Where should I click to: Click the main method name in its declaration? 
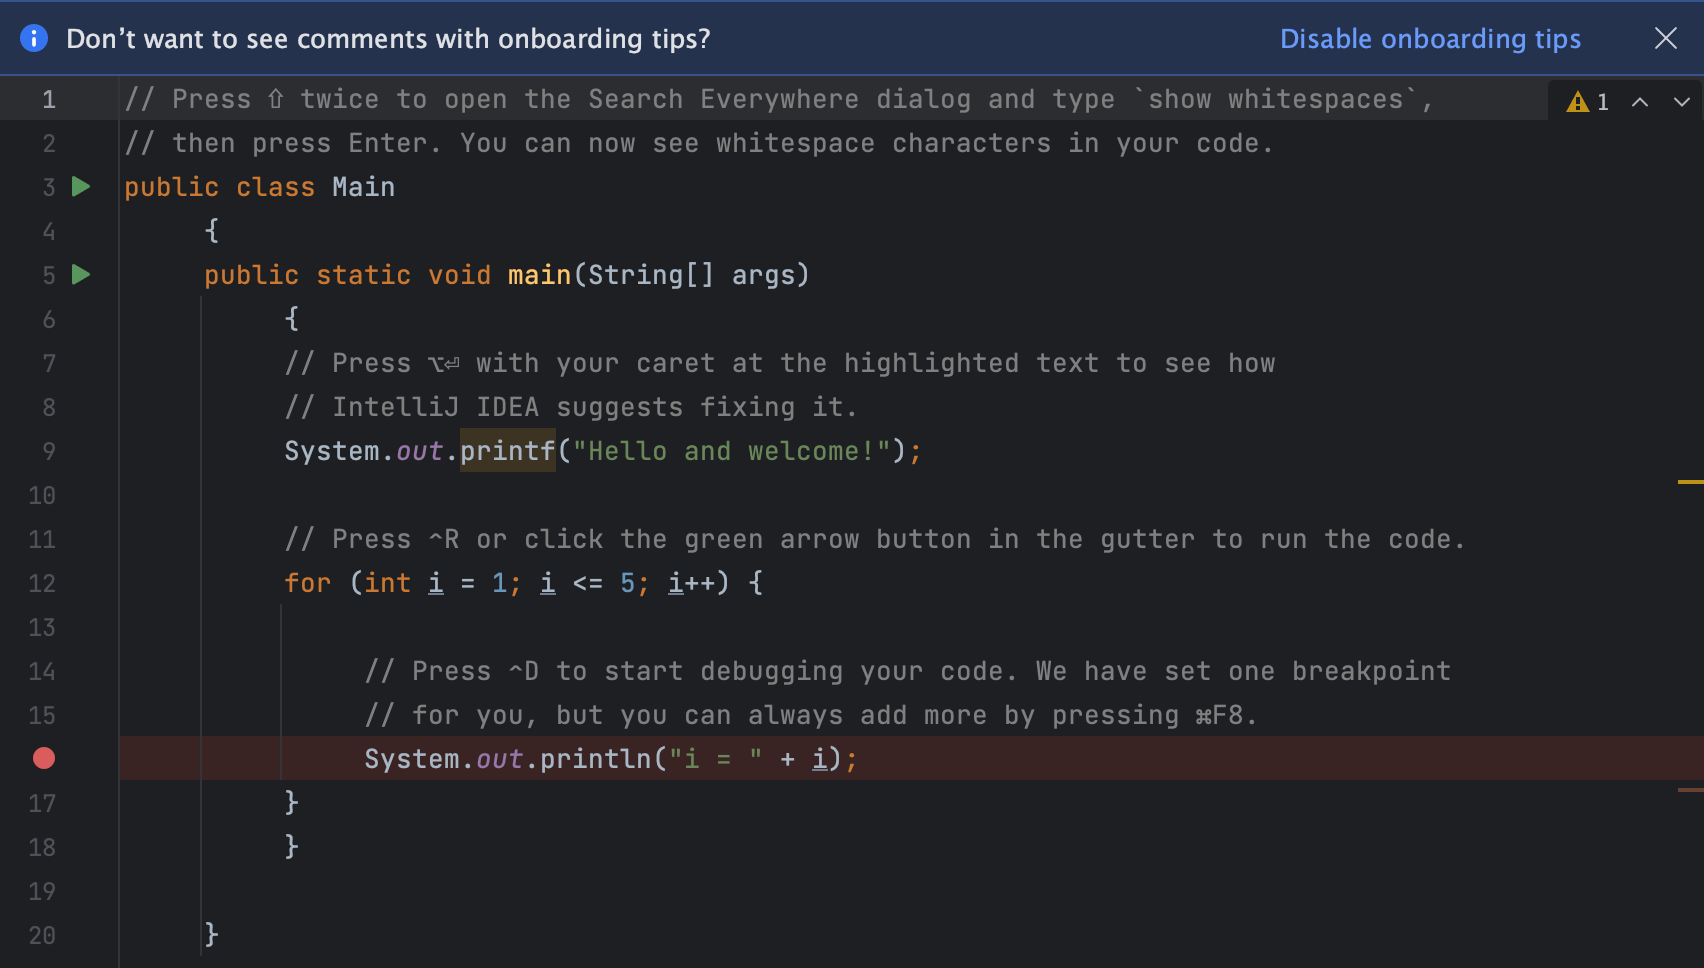coord(539,275)
